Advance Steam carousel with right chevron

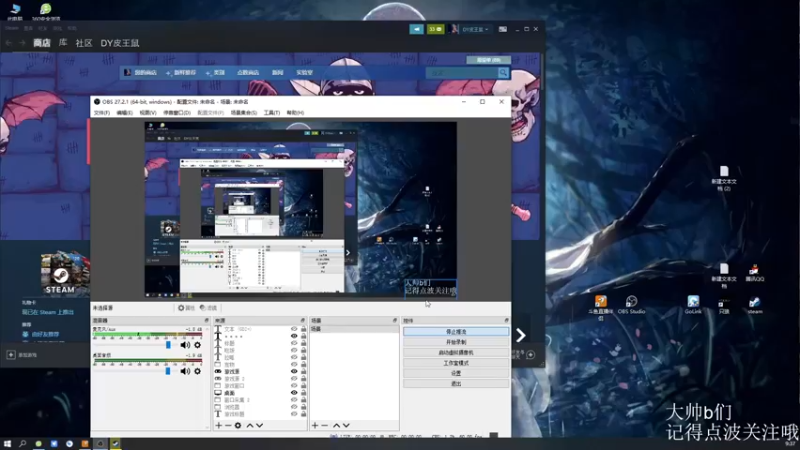click(x=520, y=335)
